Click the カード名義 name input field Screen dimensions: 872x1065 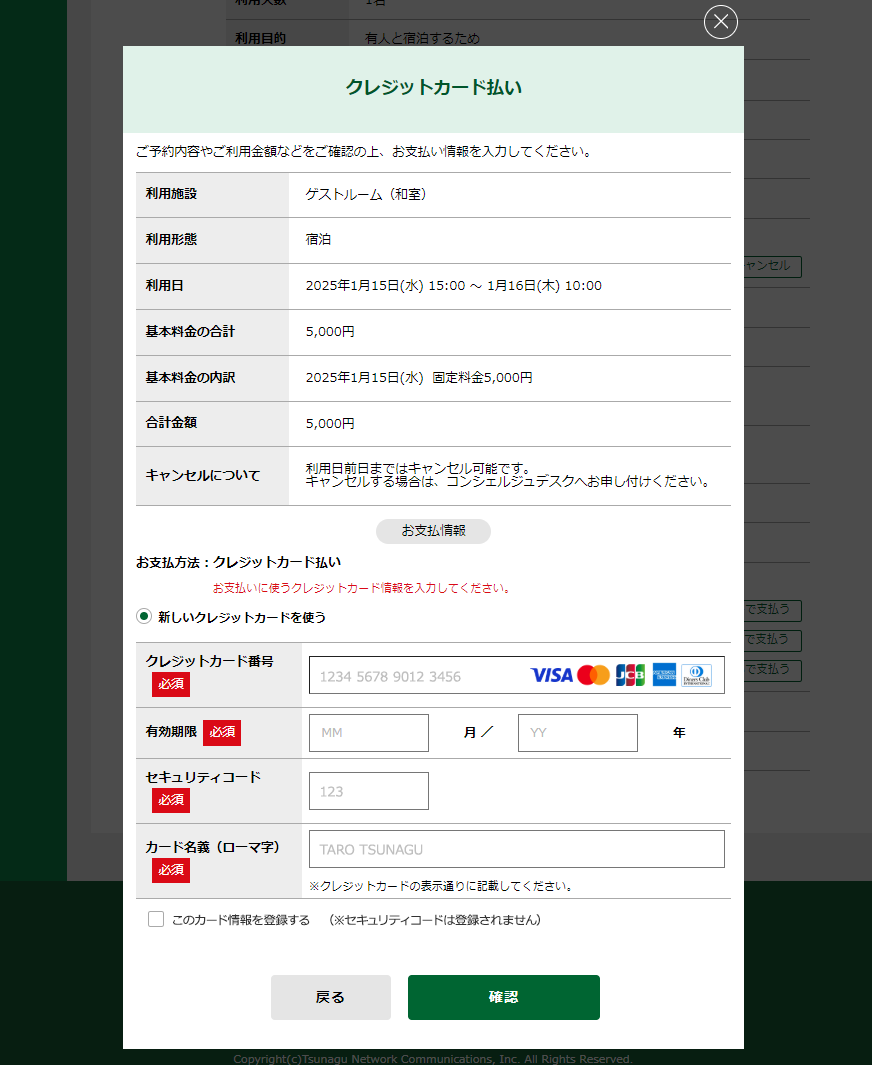click(x=516, y=849)
